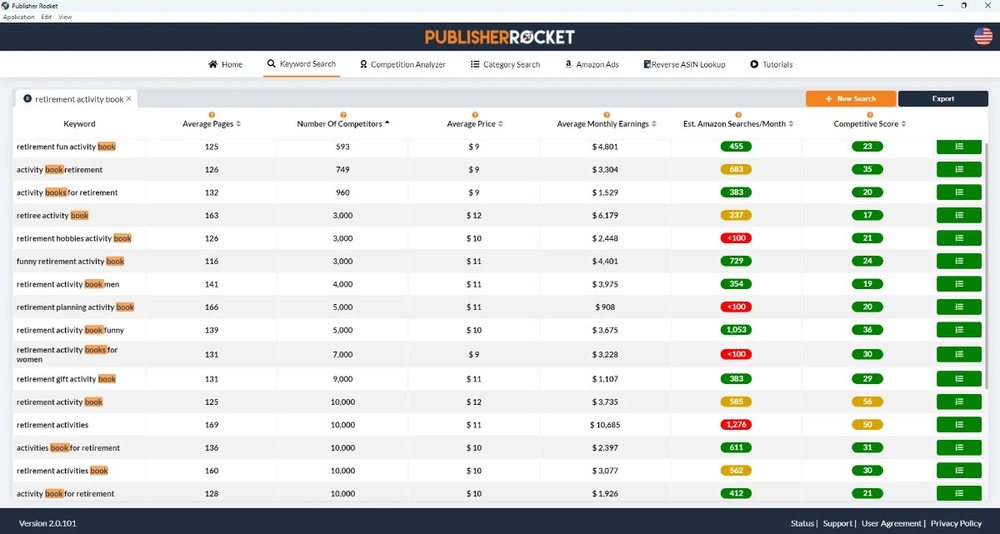The height and width of the screenshot is (534, 1000).
Task: Click help icon above Est. Amazon Searches/Month
Action: coord(738,115)
